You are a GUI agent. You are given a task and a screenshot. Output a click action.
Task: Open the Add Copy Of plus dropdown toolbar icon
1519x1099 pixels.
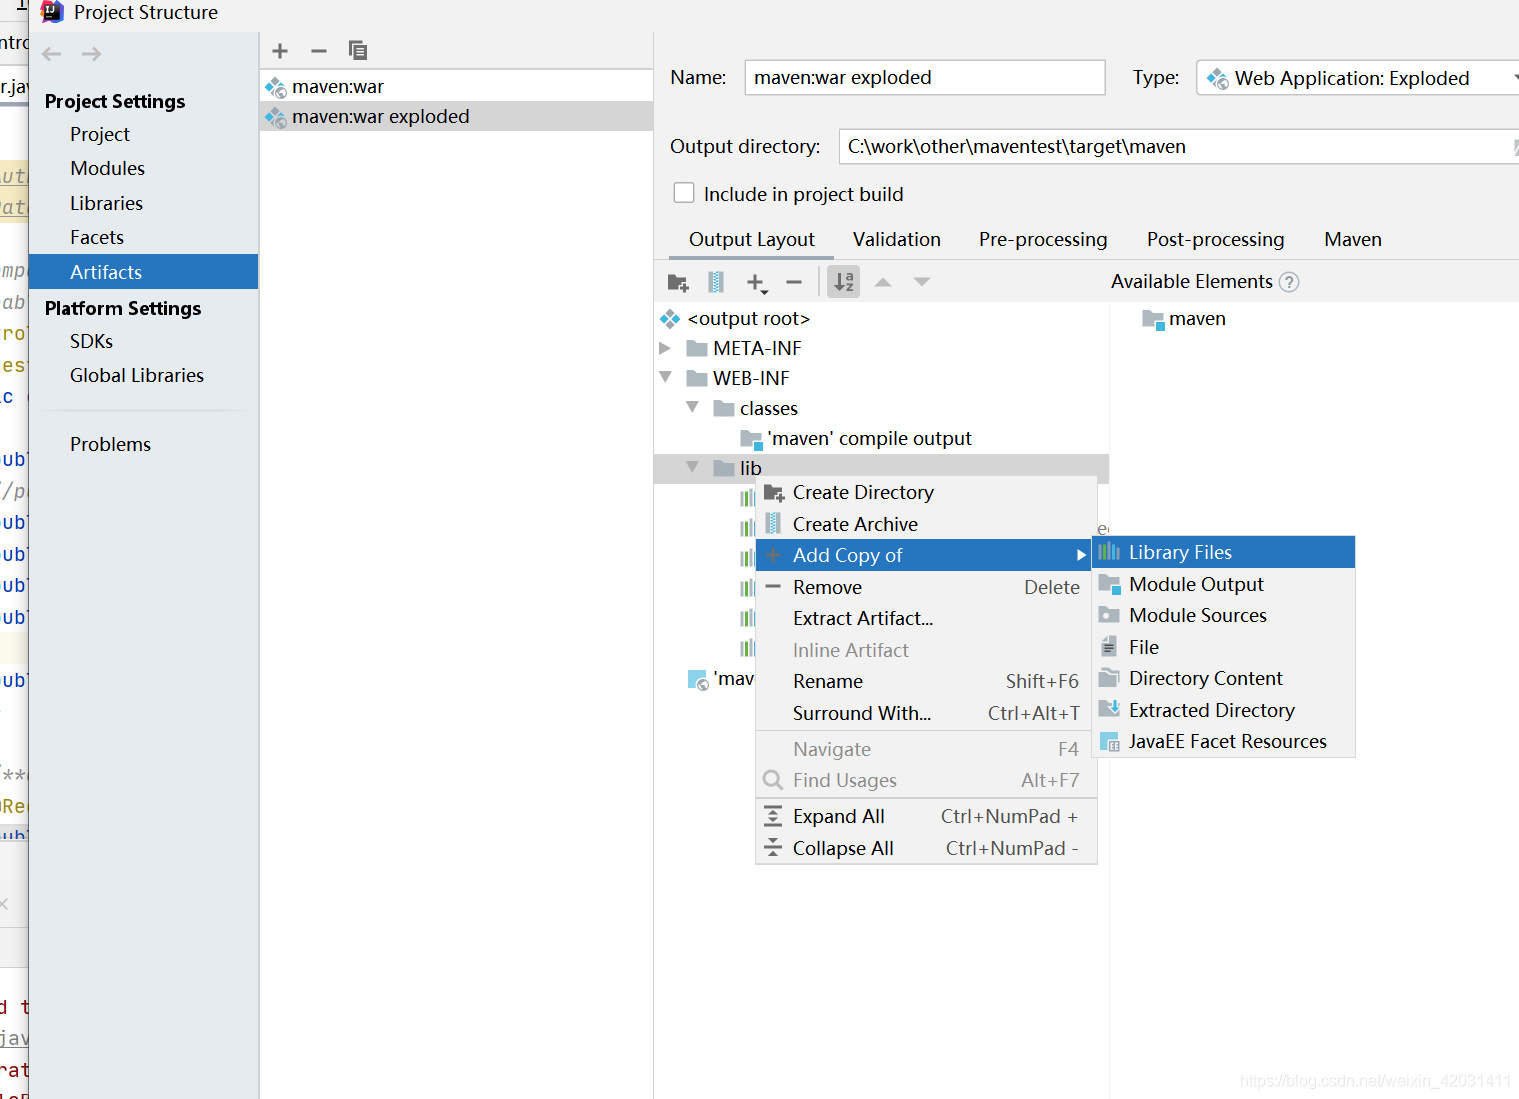pyautogui.click(x=757, y=283)
